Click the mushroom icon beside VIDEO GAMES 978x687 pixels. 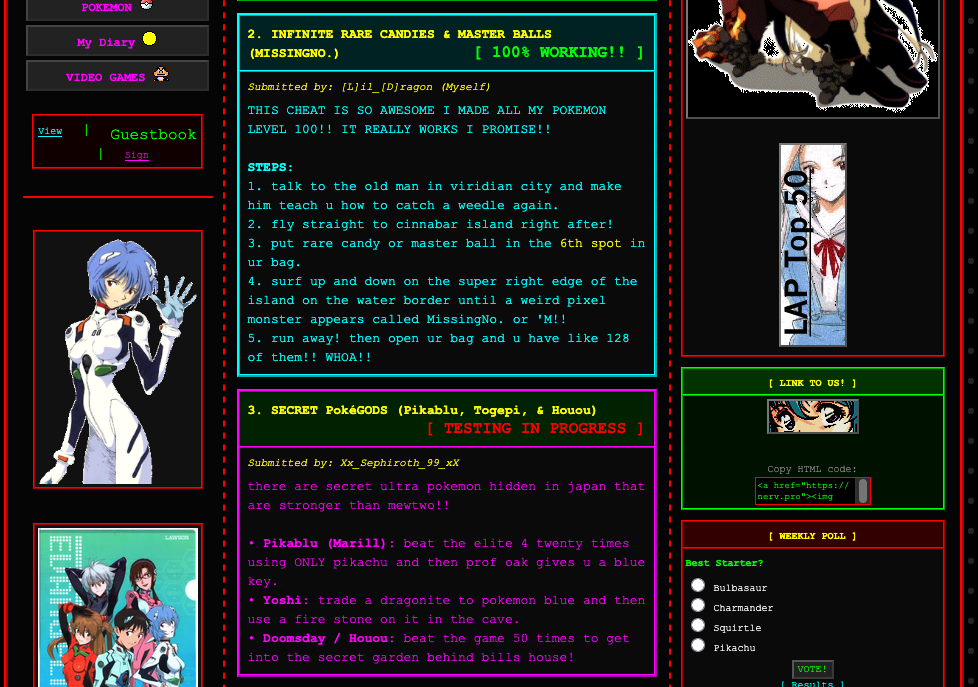click(161, 74)
